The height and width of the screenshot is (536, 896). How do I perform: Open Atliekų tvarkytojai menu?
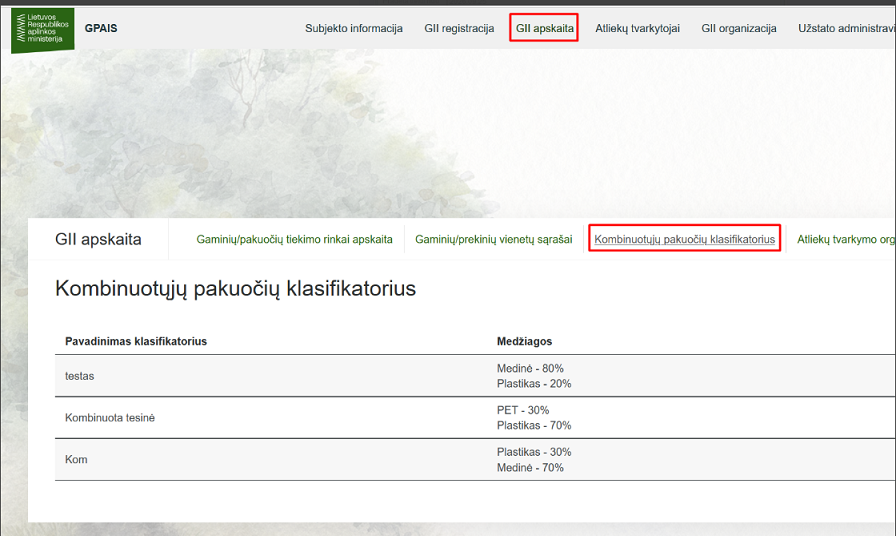pos(637,29)
